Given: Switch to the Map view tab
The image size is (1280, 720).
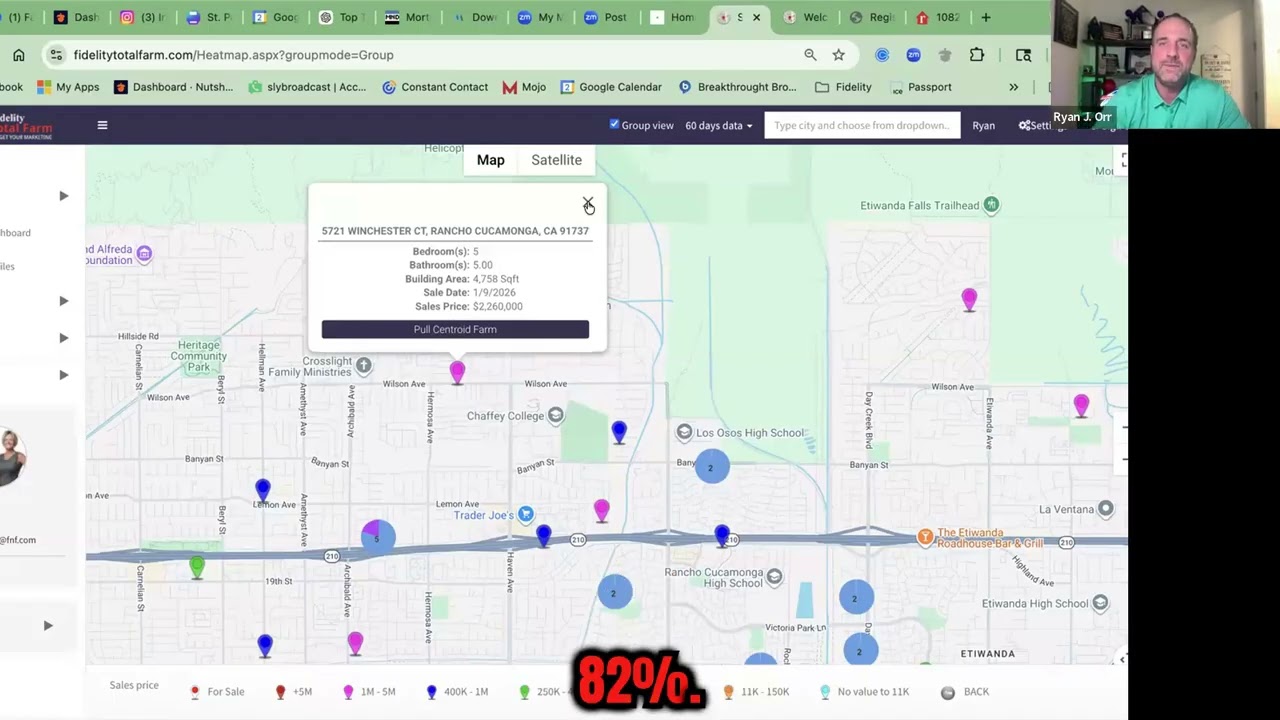Looking at the screenshot, I should (490, 160).
